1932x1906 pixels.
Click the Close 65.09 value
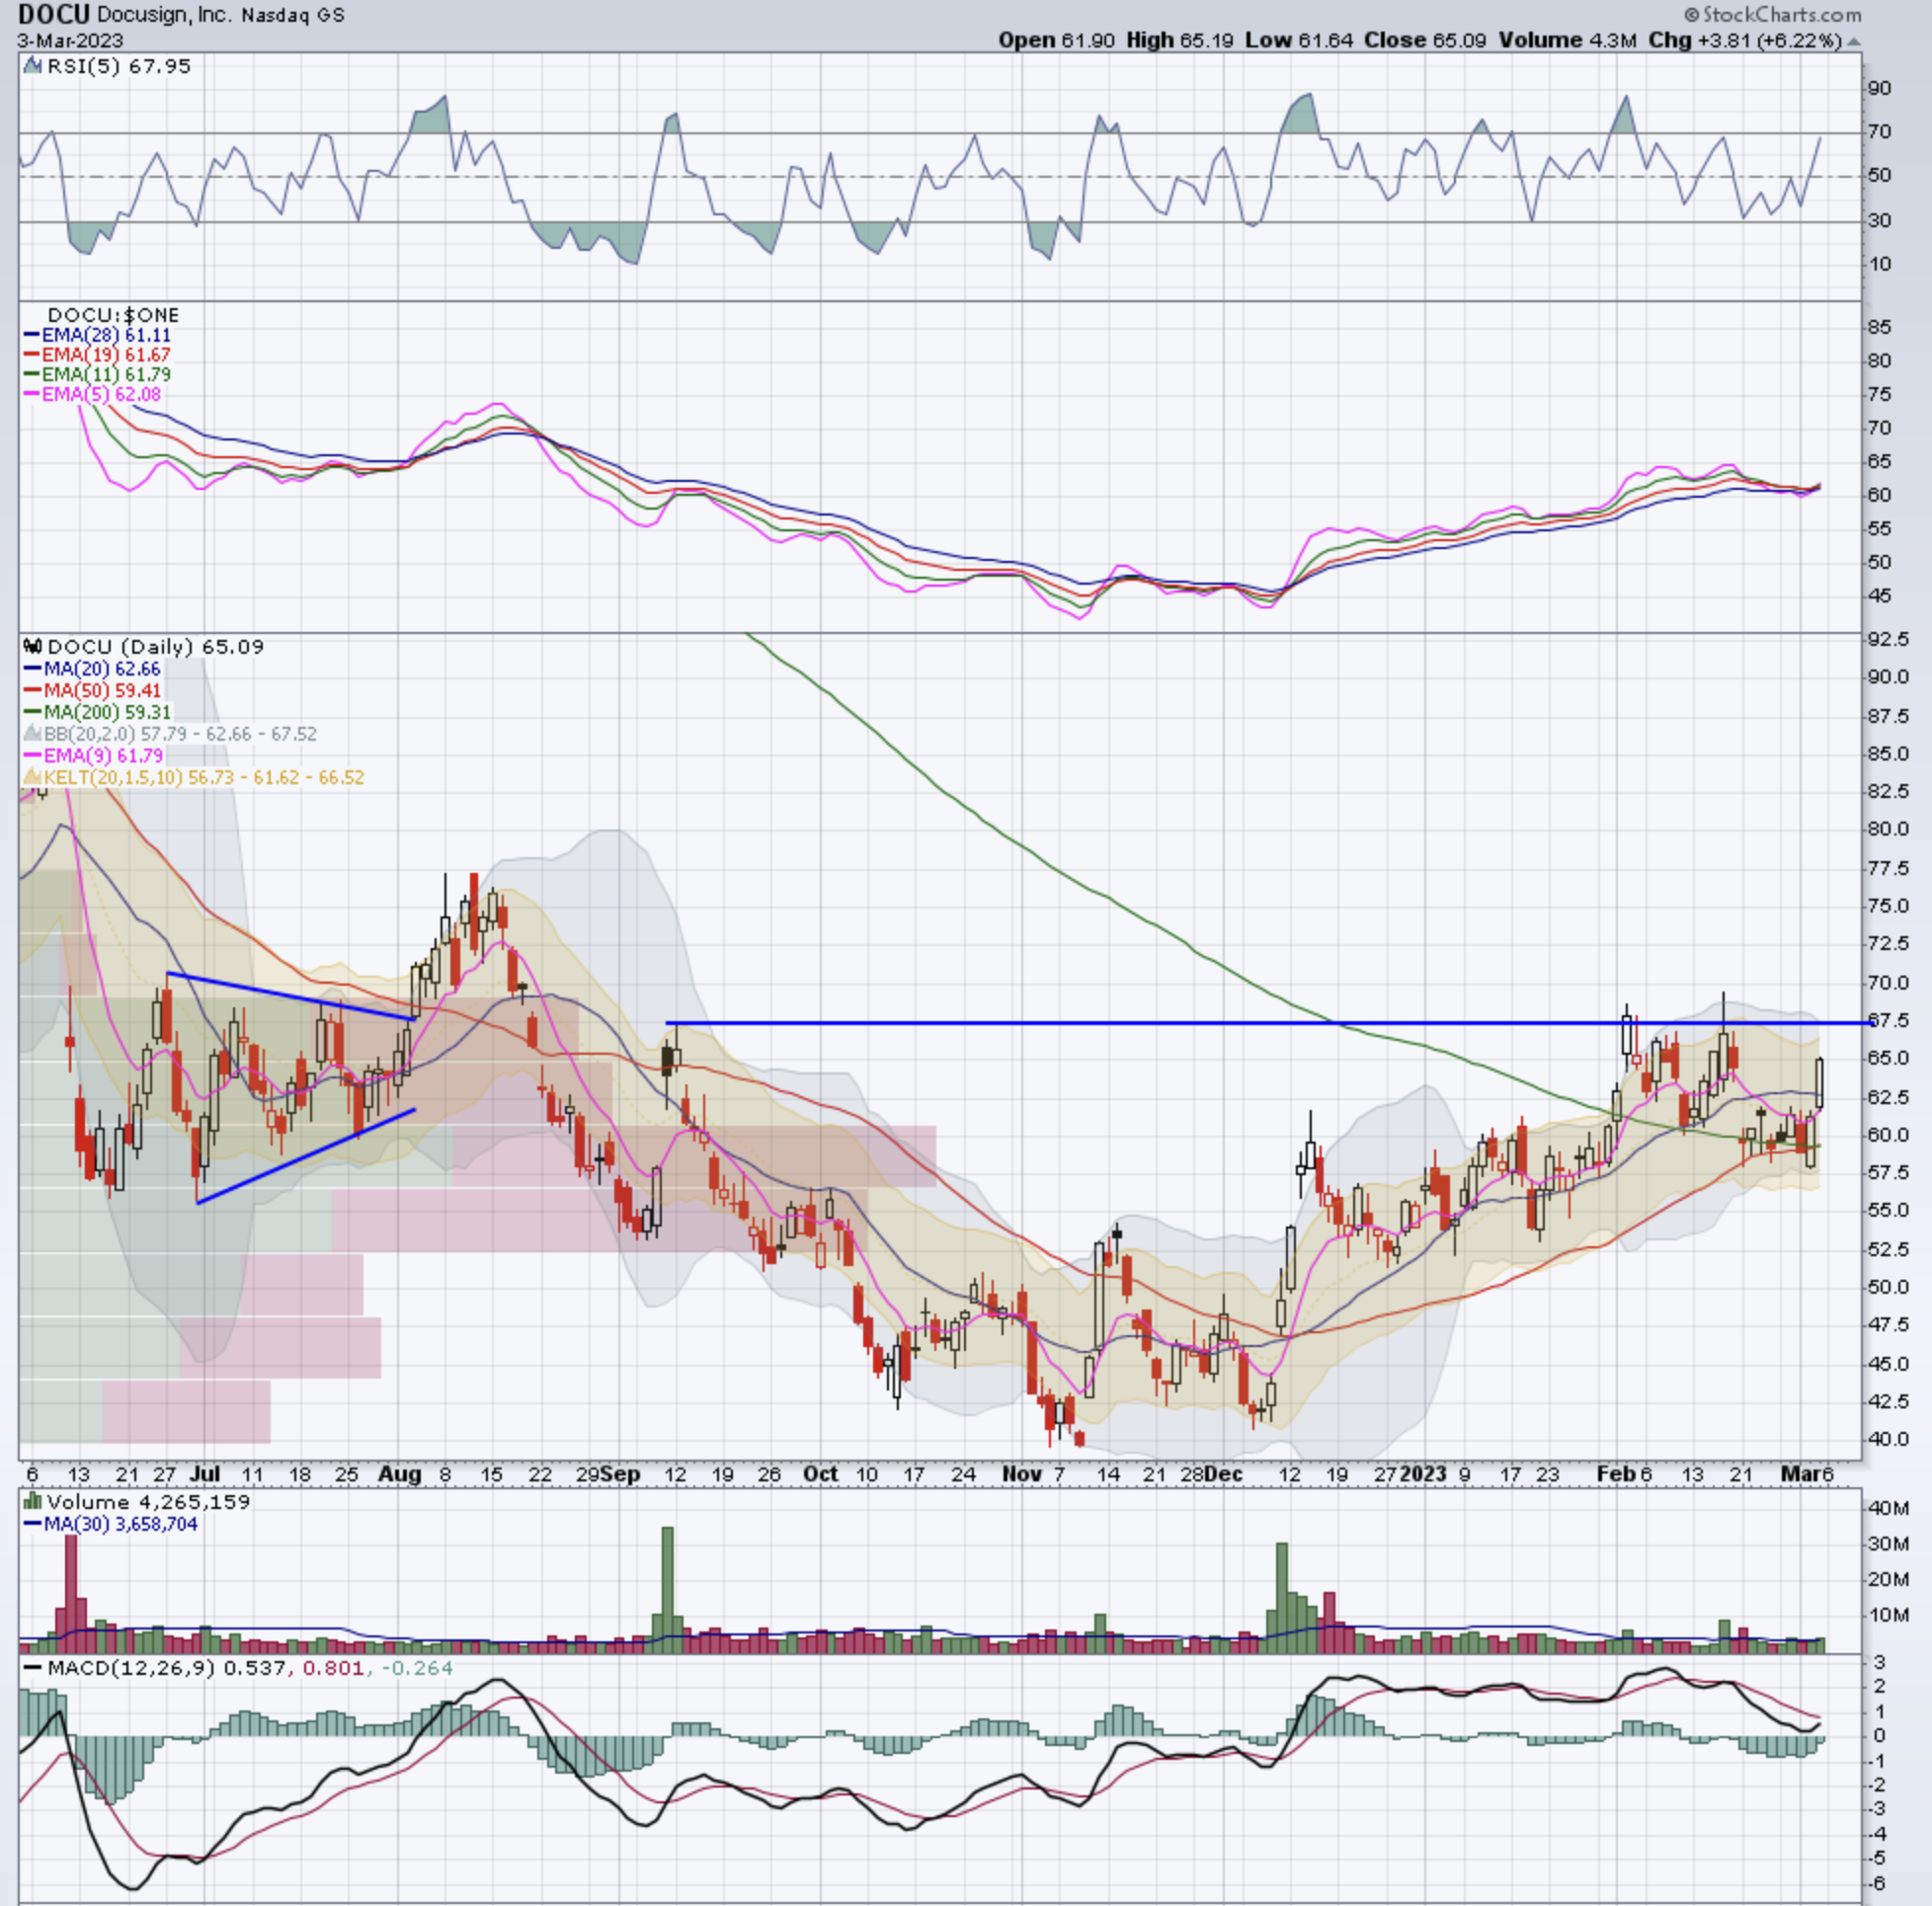(x=1425, y=41)
